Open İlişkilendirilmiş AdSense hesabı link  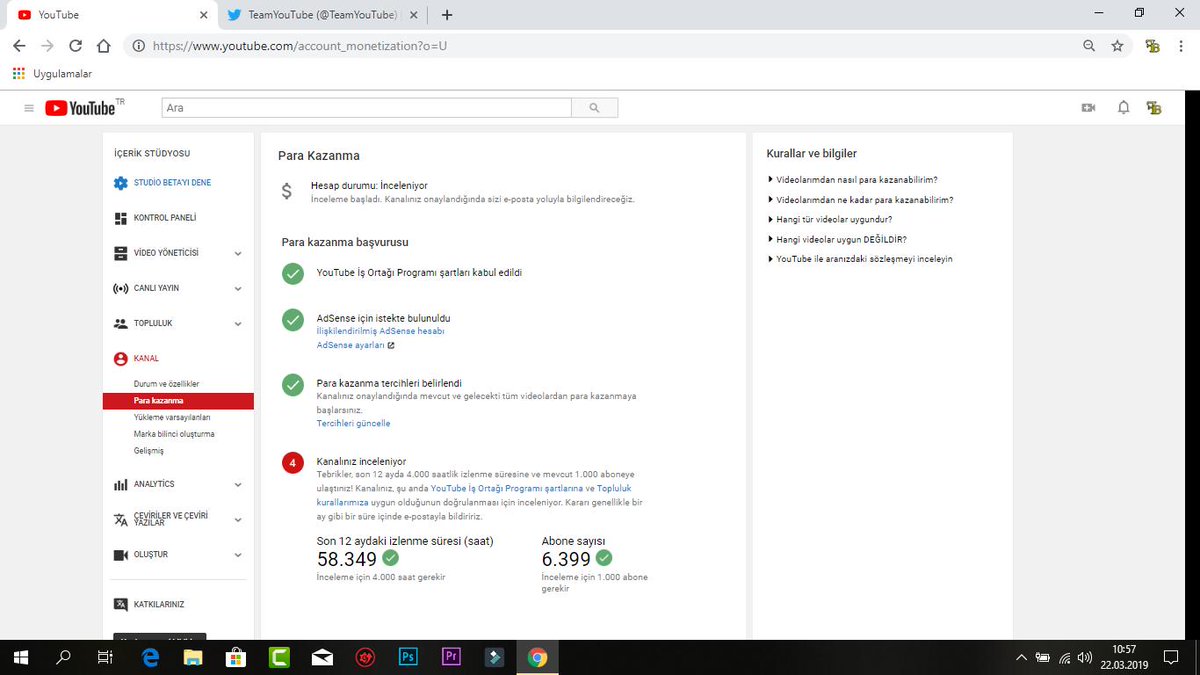[380, 331]
